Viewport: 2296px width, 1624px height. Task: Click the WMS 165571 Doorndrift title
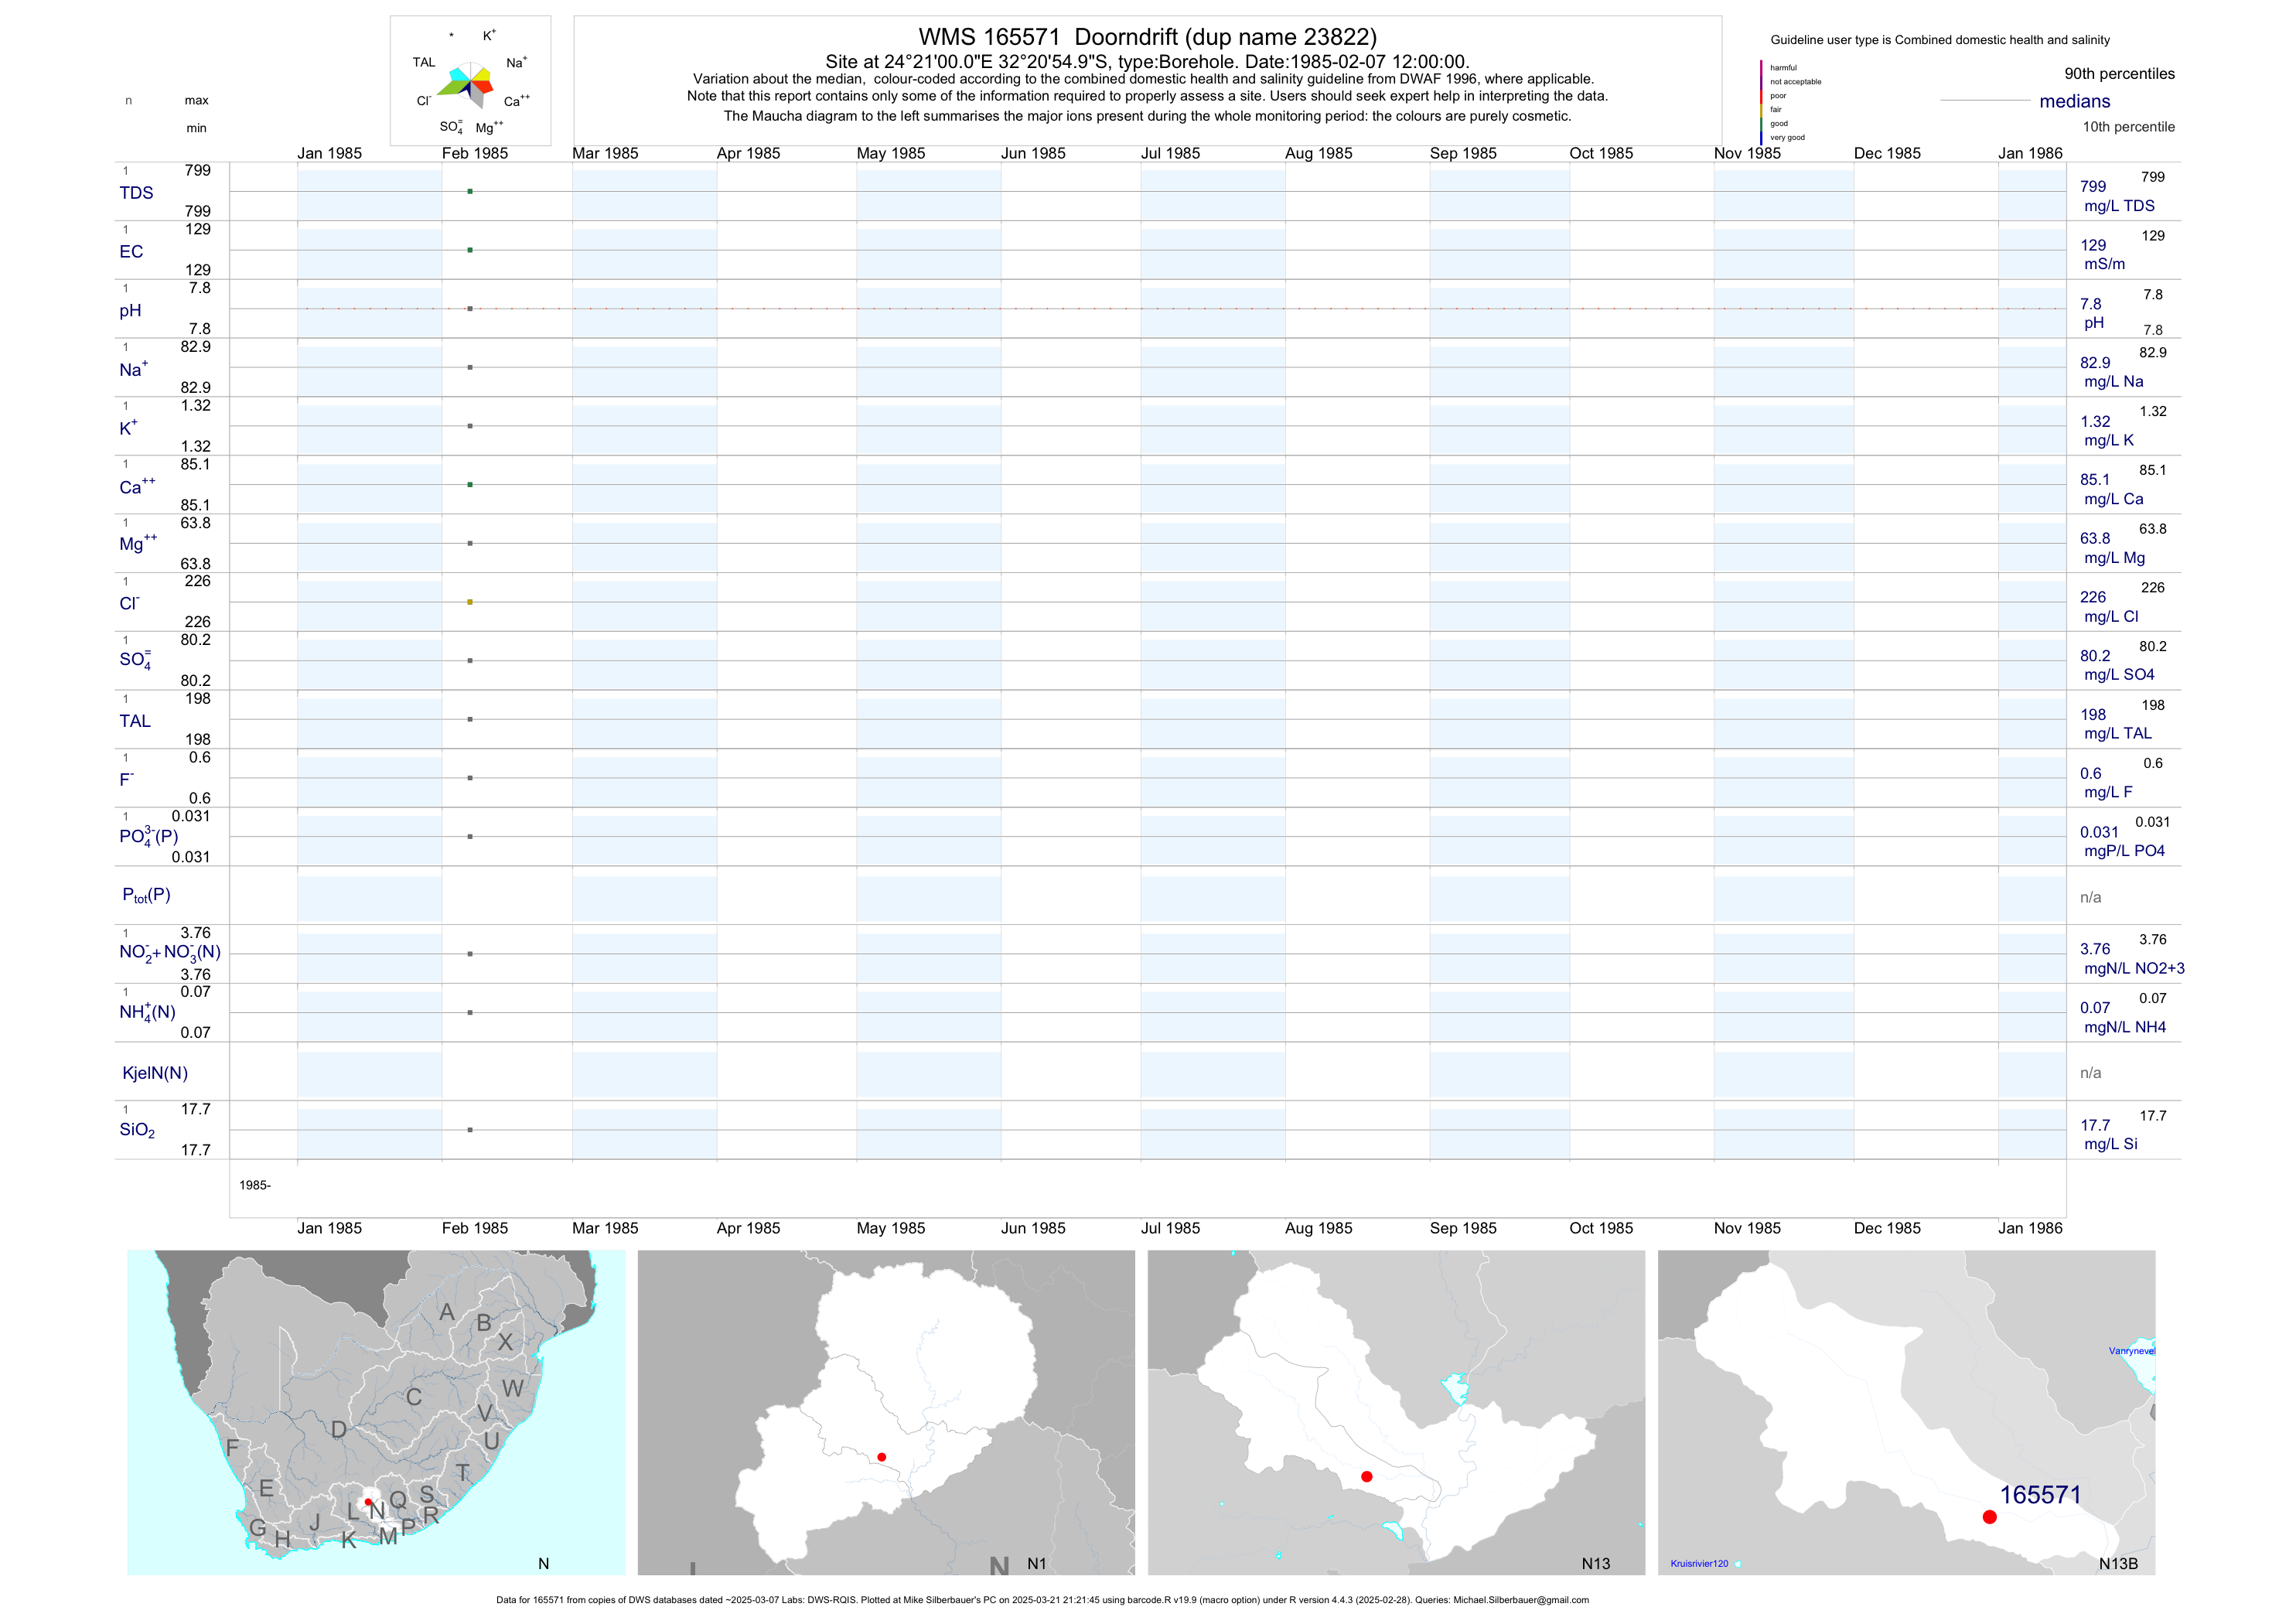[x=1147, y=37]
